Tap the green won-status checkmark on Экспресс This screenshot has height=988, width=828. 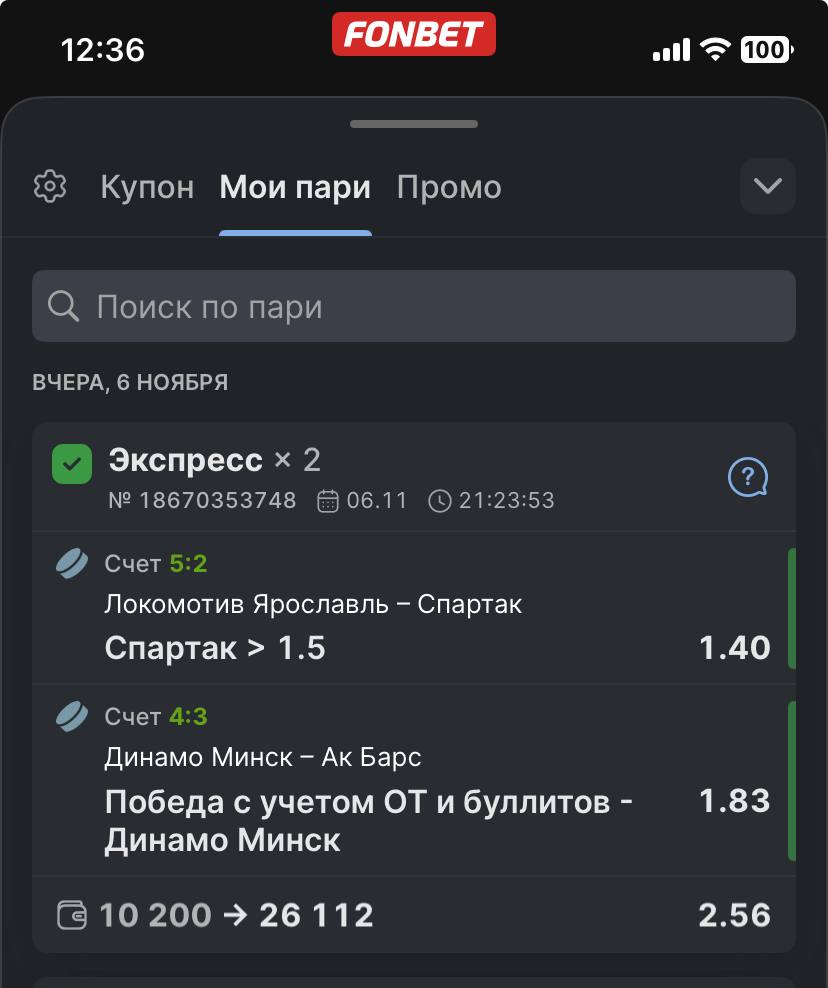click(x=72, y=464)
